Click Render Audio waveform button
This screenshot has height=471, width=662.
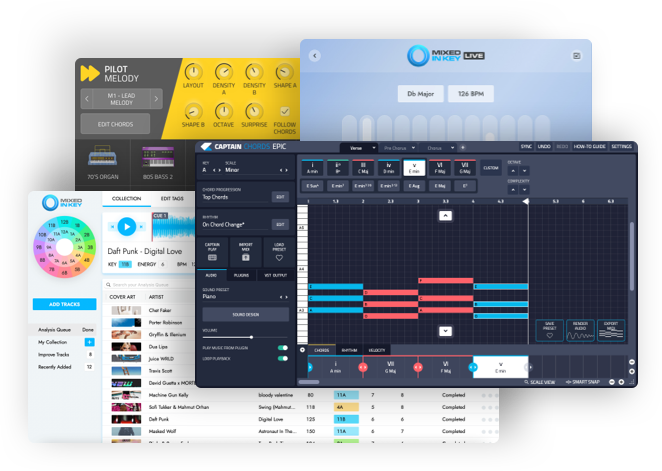pos(580,330)
